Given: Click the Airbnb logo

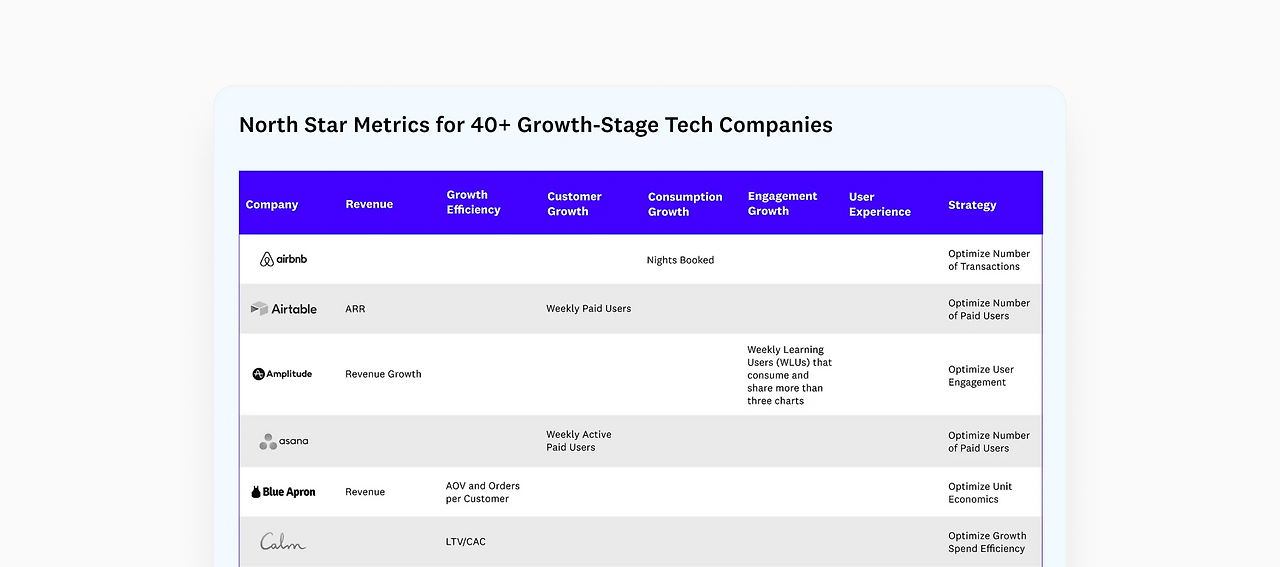Looking at the screenshot, I should tap(283, 260).
